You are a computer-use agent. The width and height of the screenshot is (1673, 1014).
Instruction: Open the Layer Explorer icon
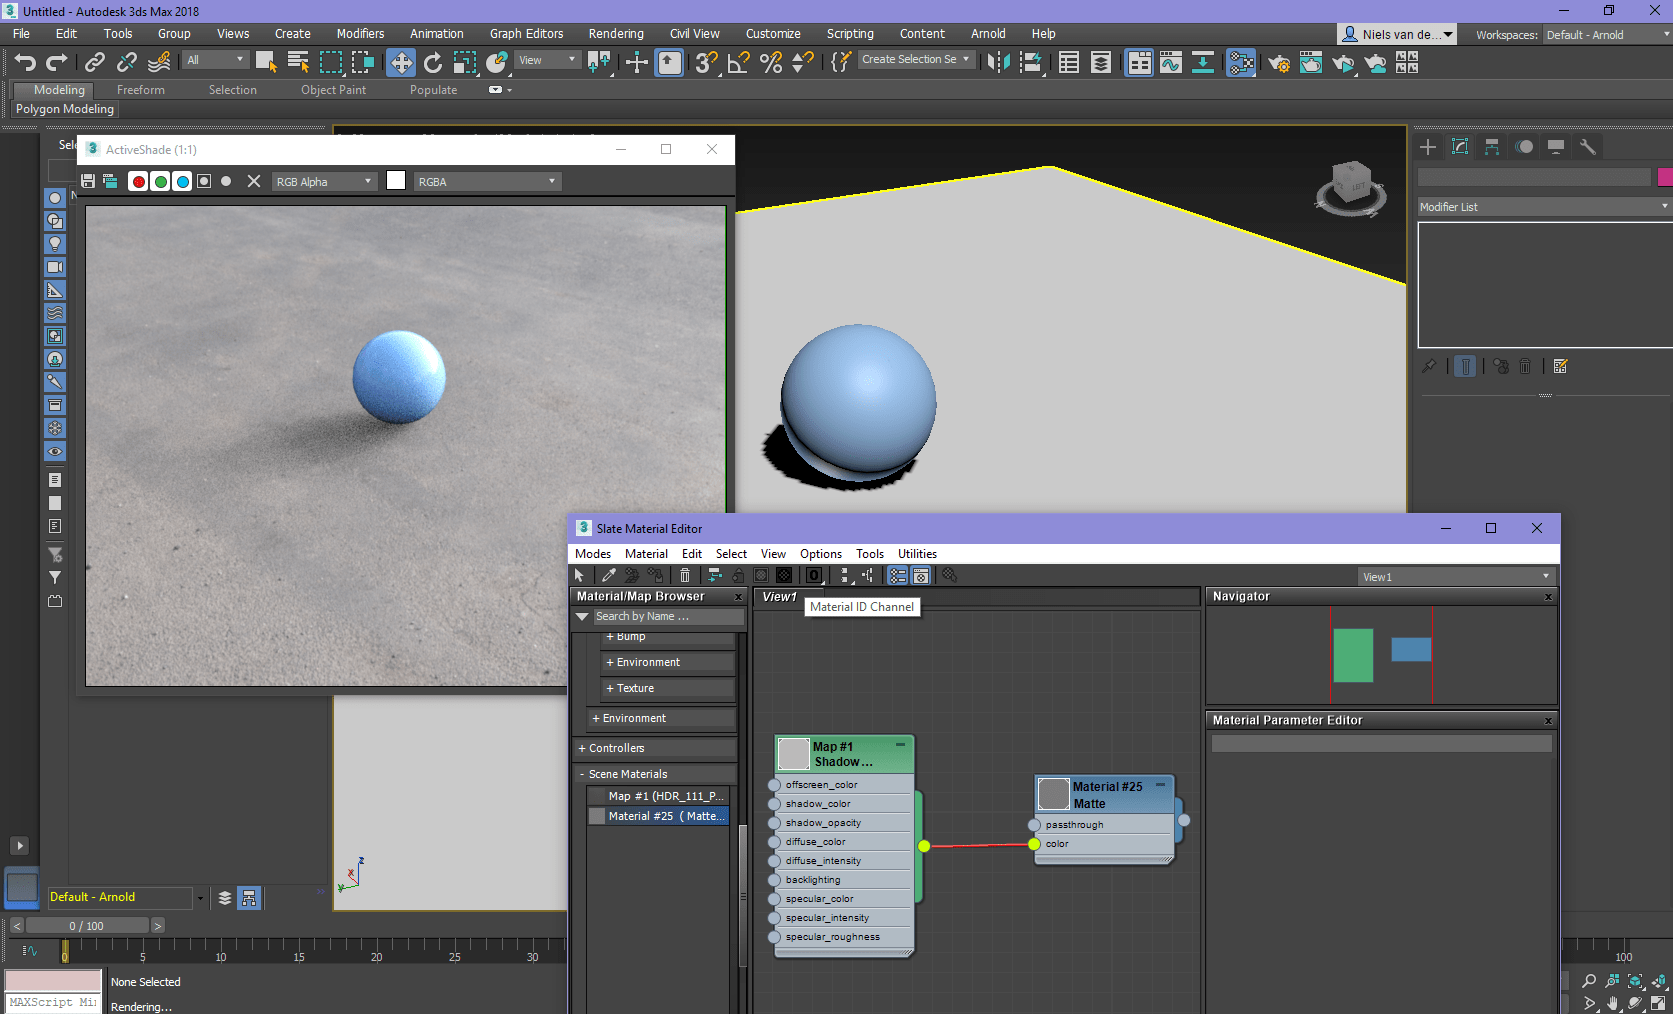(x=1101, y=62)
